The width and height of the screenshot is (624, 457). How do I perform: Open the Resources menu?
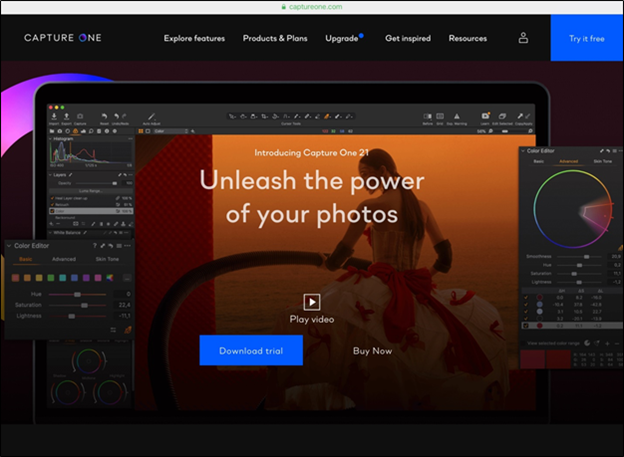[468, 38]
